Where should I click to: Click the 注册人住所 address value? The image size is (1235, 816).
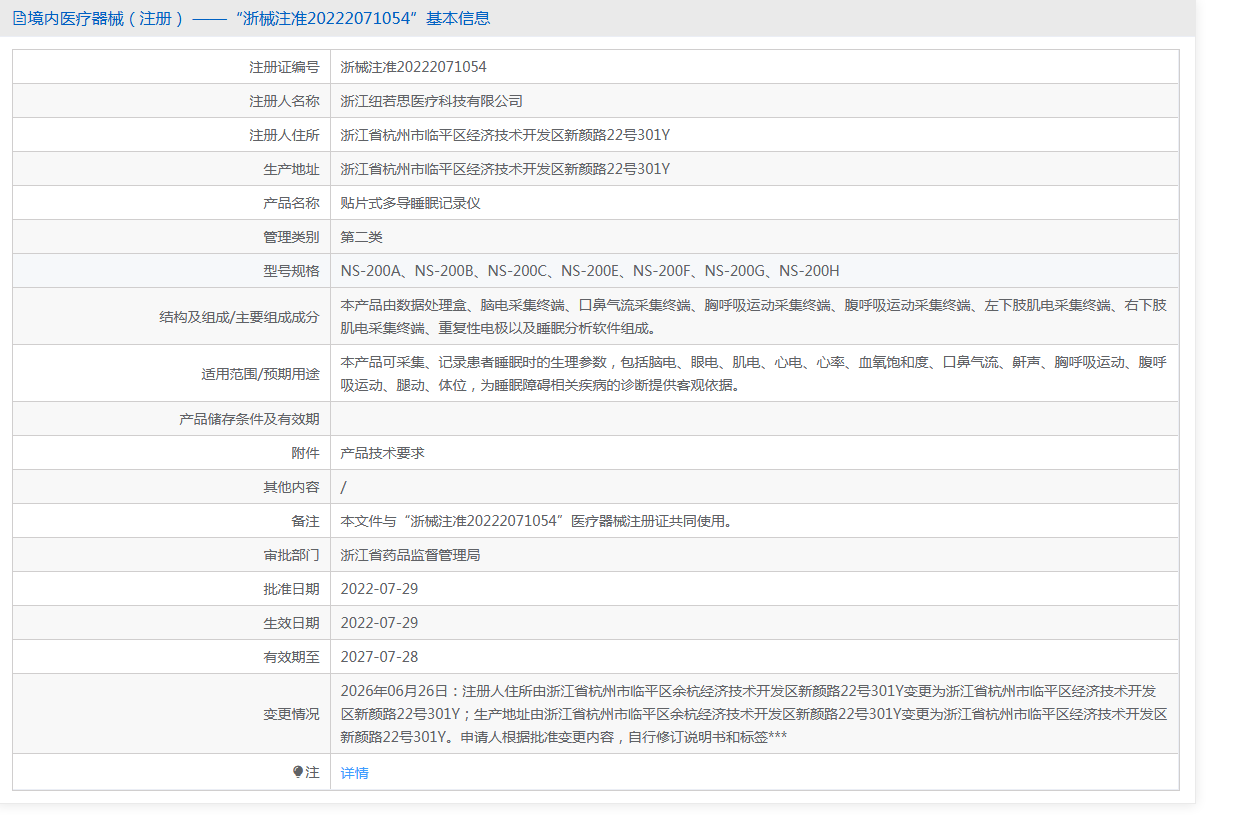[505, 135]
